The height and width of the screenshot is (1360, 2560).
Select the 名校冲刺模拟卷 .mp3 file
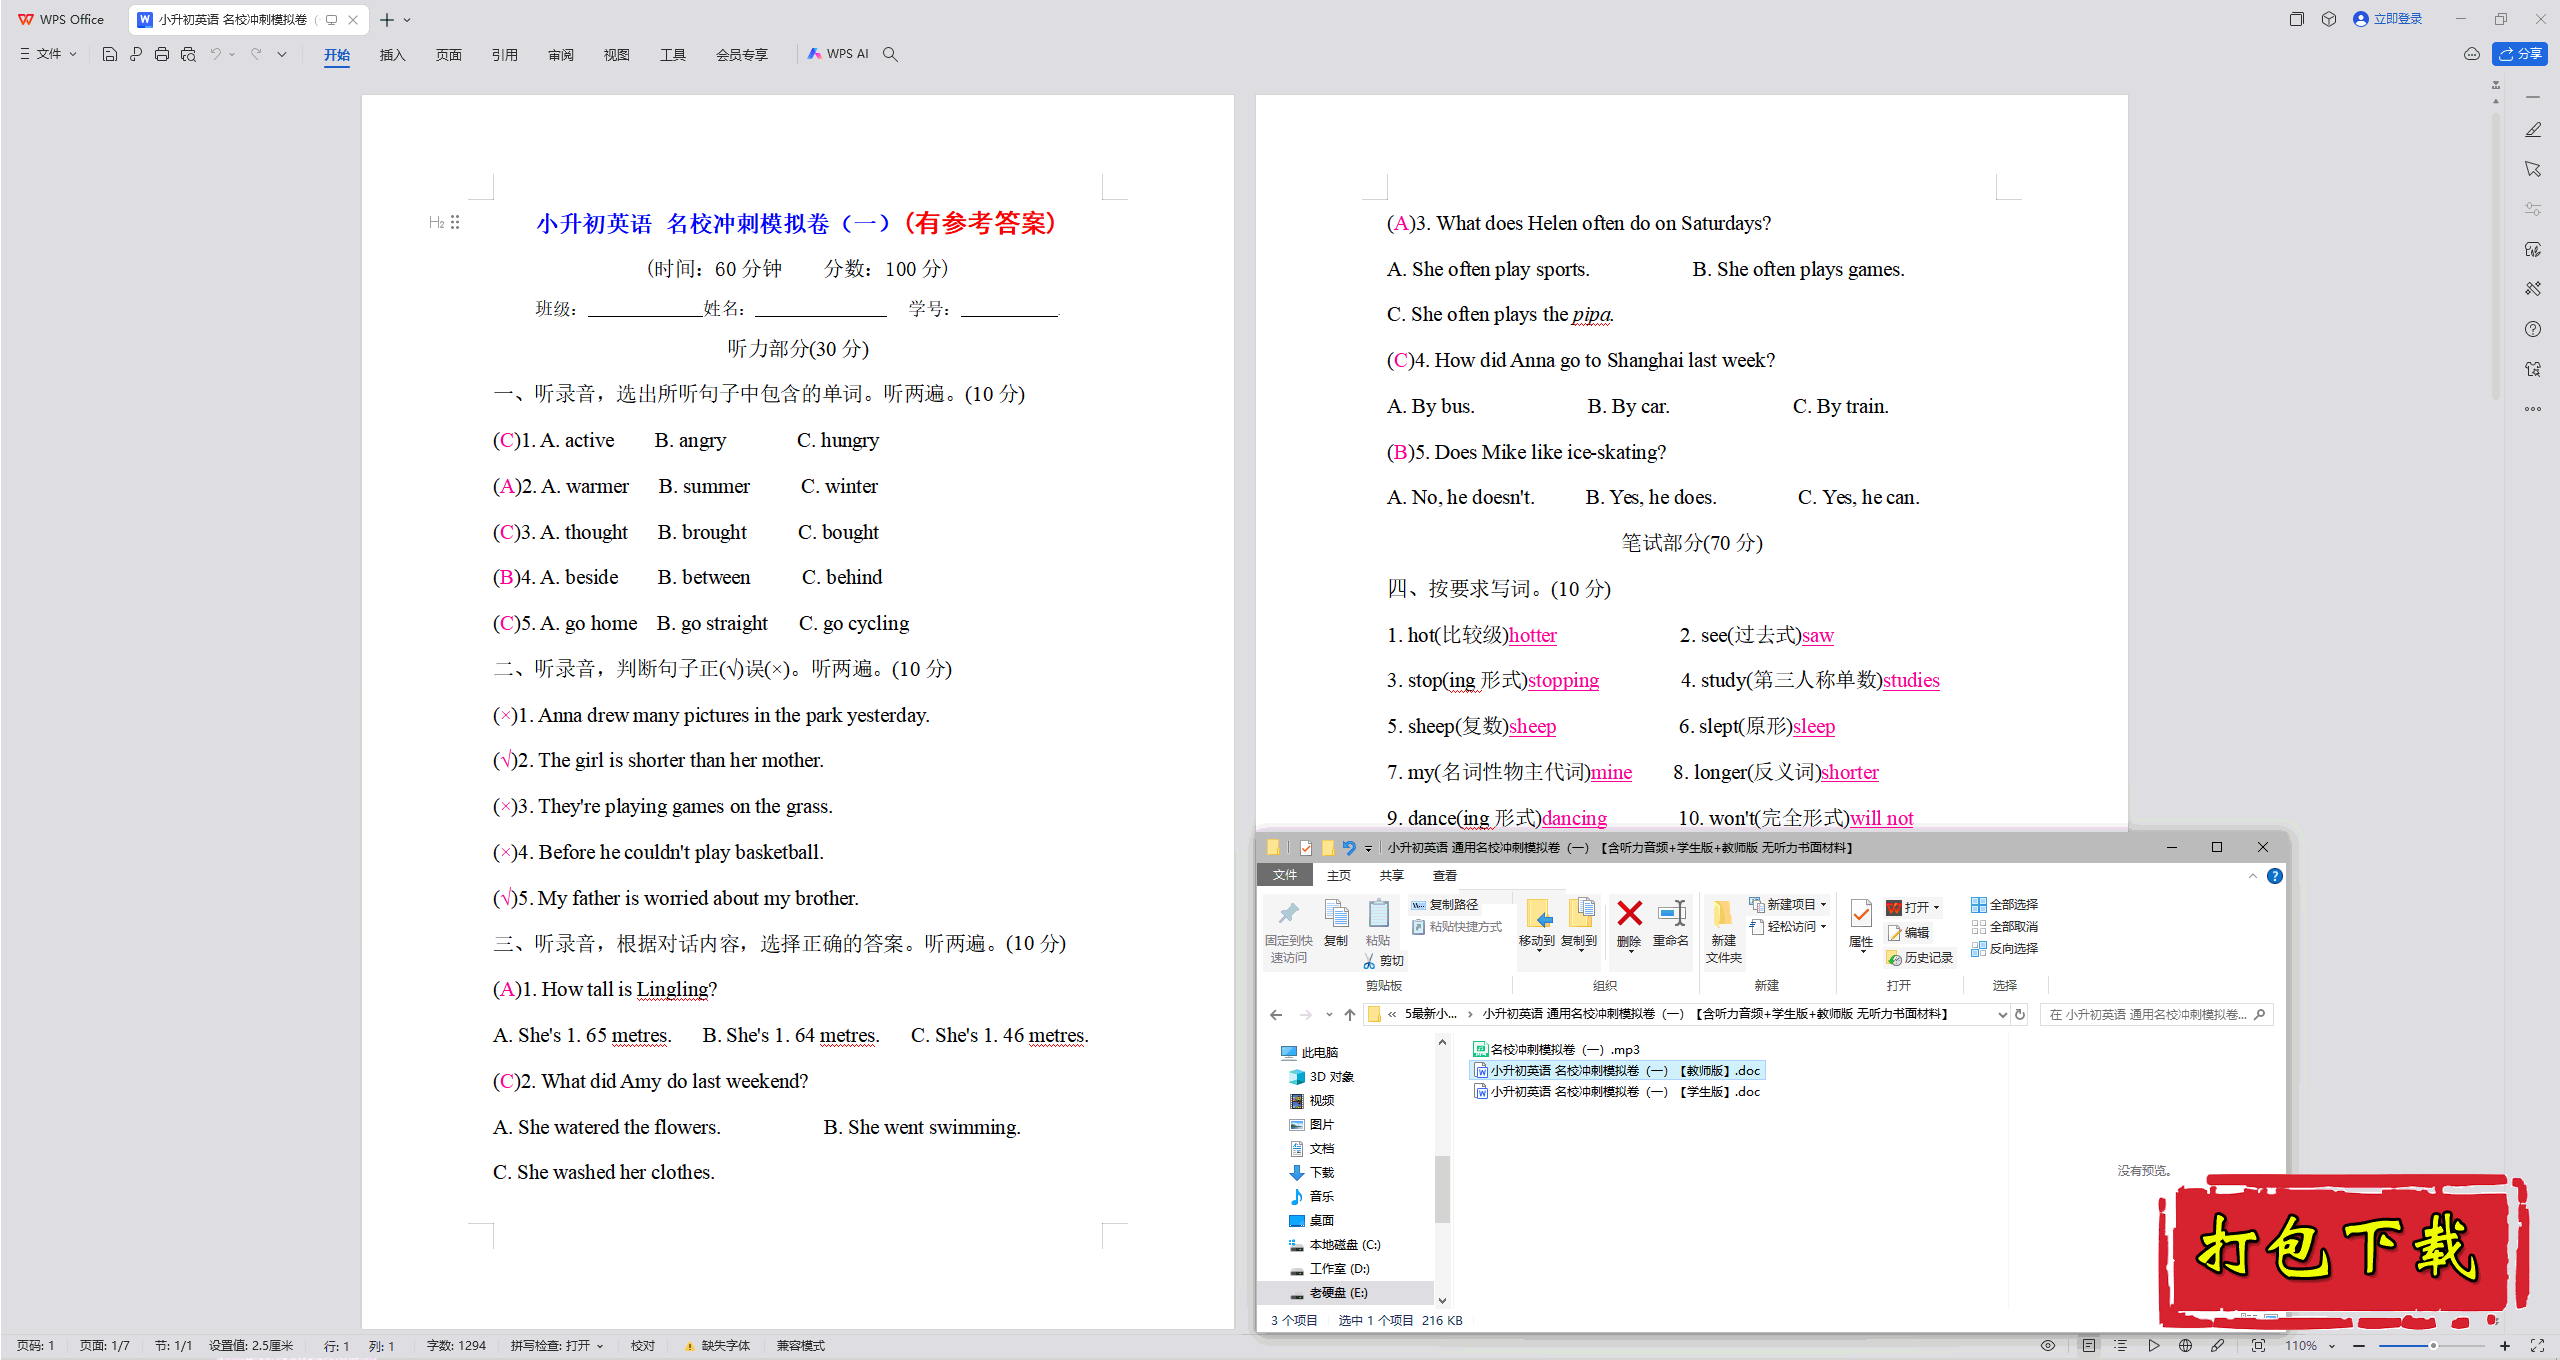(x=1556, y=1050)
